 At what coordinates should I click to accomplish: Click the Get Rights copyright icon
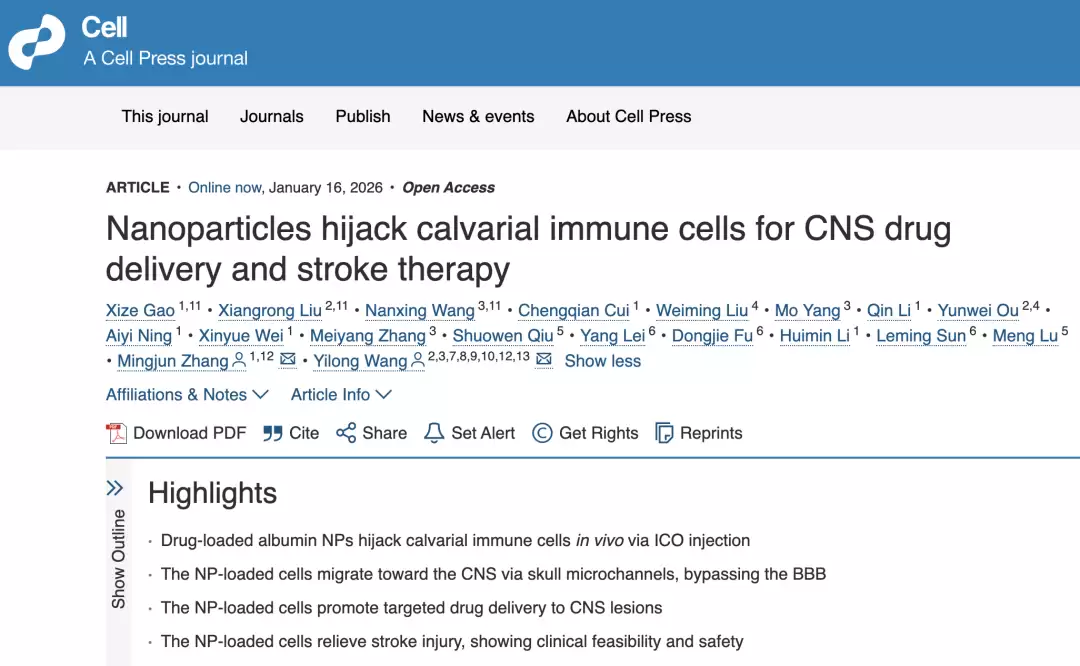[x=542, y=433]
